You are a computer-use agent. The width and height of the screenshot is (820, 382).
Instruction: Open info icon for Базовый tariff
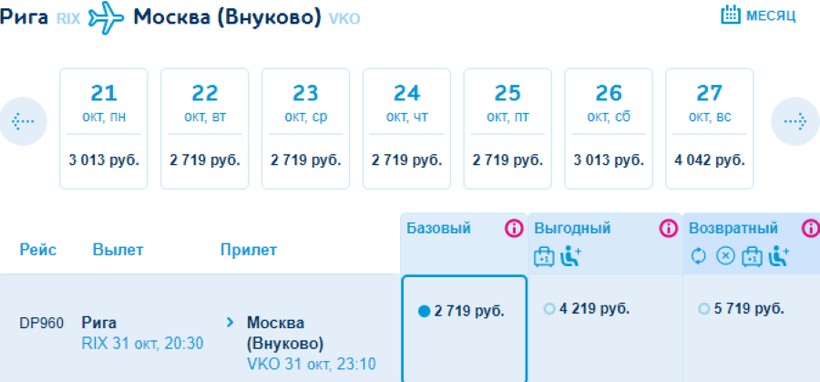coord(514,228)
